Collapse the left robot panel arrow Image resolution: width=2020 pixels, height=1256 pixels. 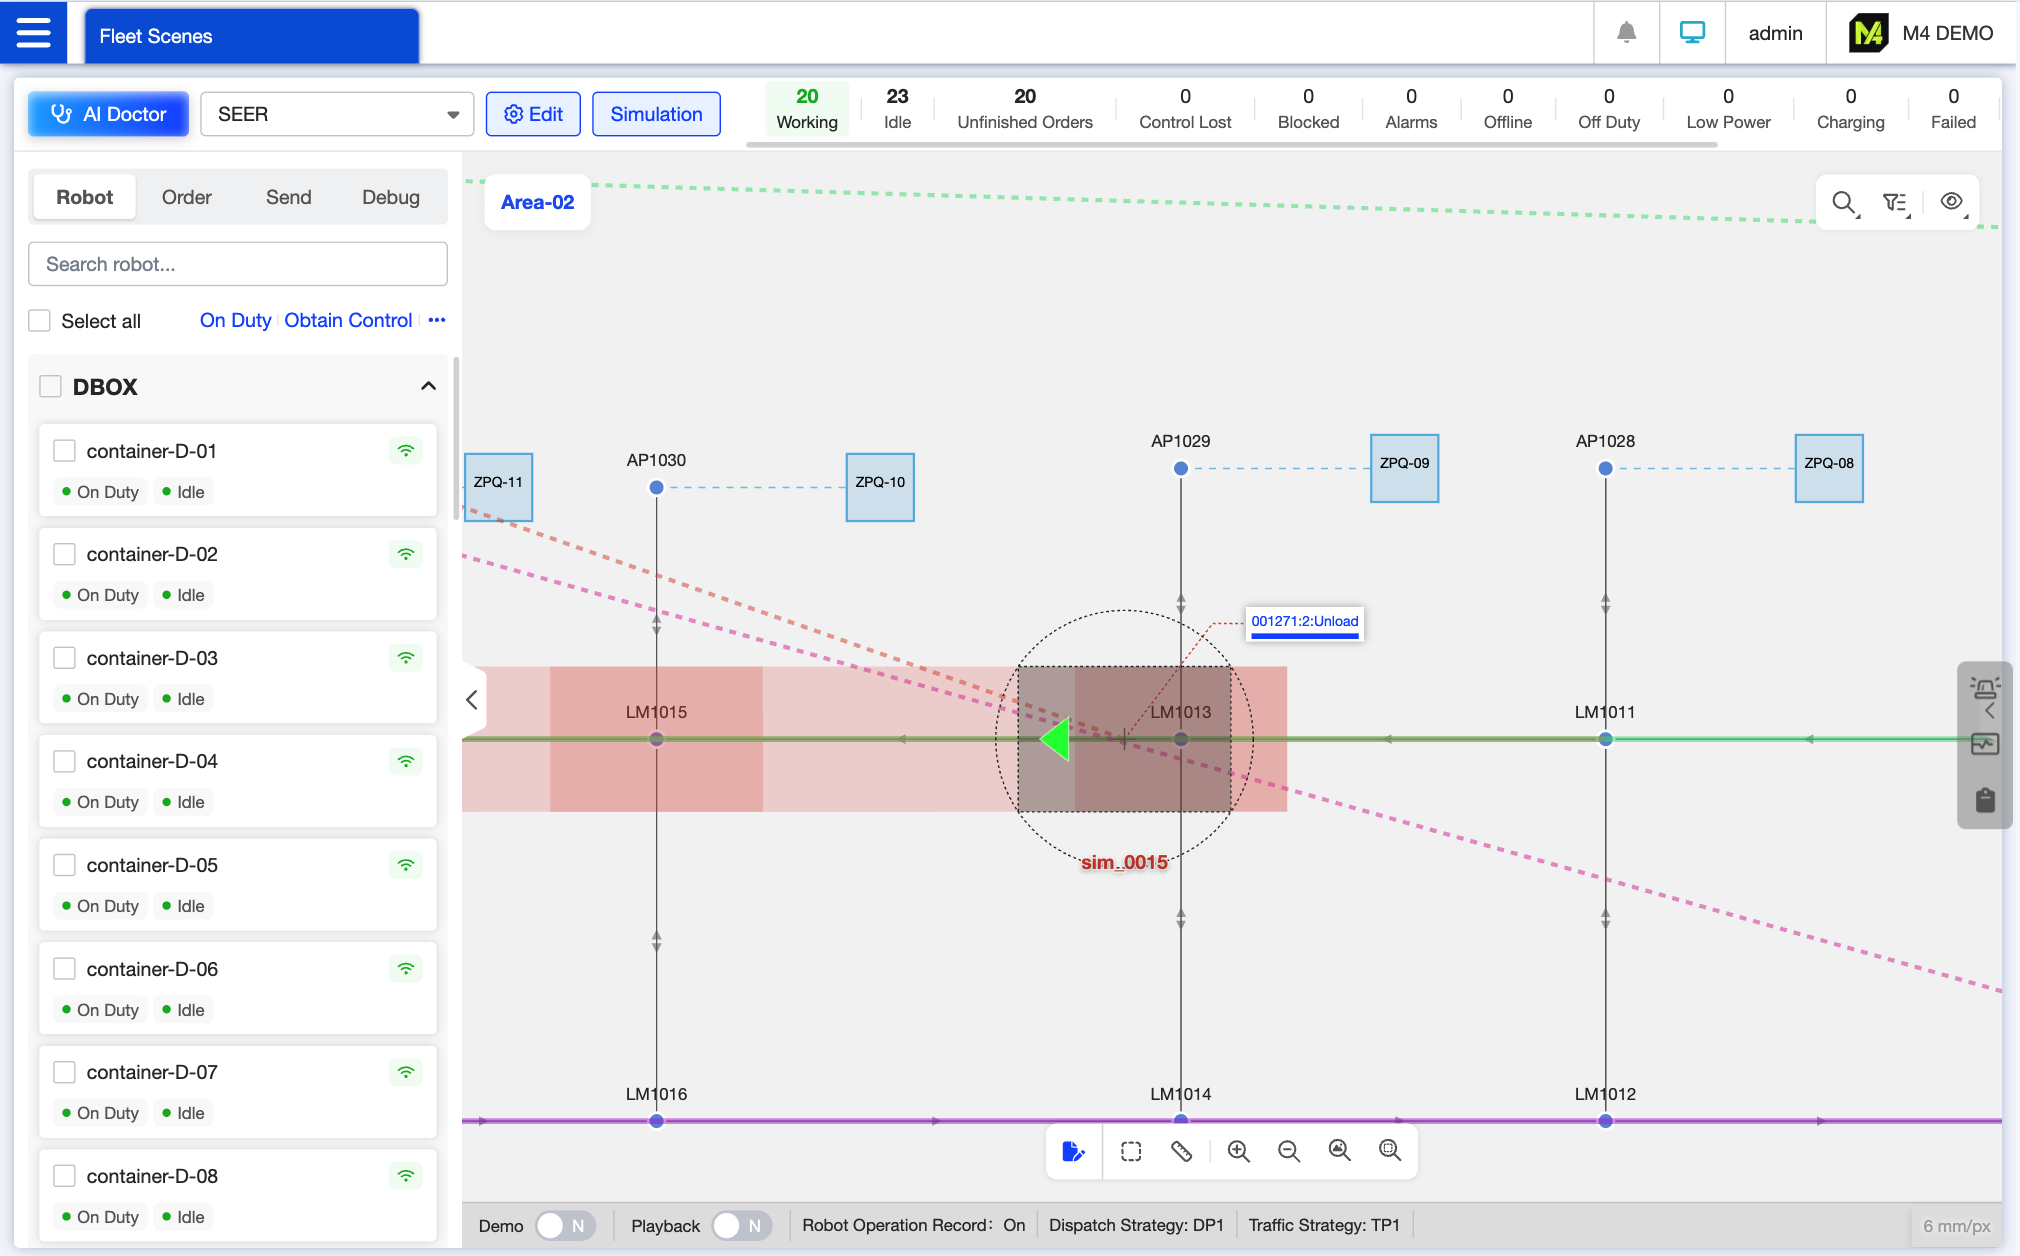click(472, 699)
